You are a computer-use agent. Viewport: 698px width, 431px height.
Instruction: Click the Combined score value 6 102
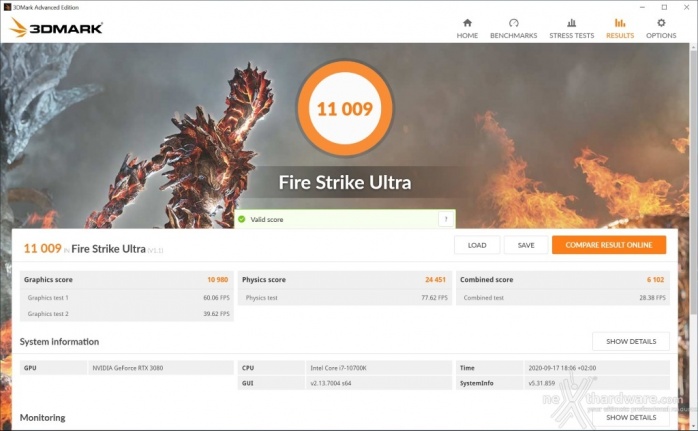[655, 280]
